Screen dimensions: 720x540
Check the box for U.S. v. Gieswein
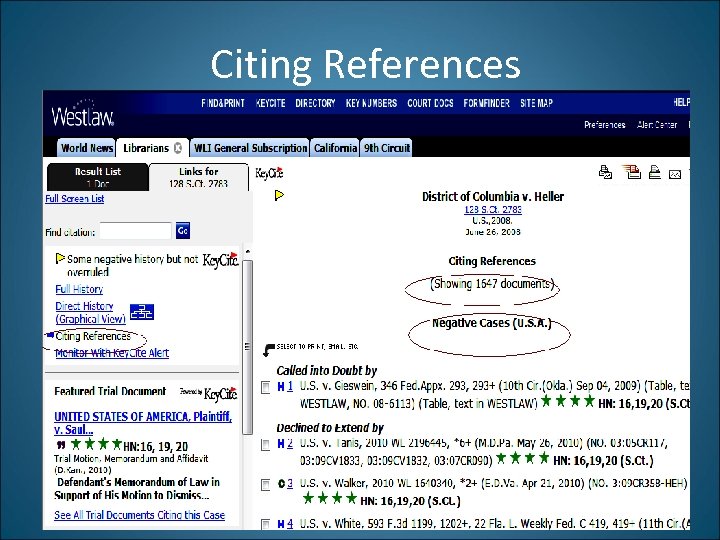(x=265, y=388)
